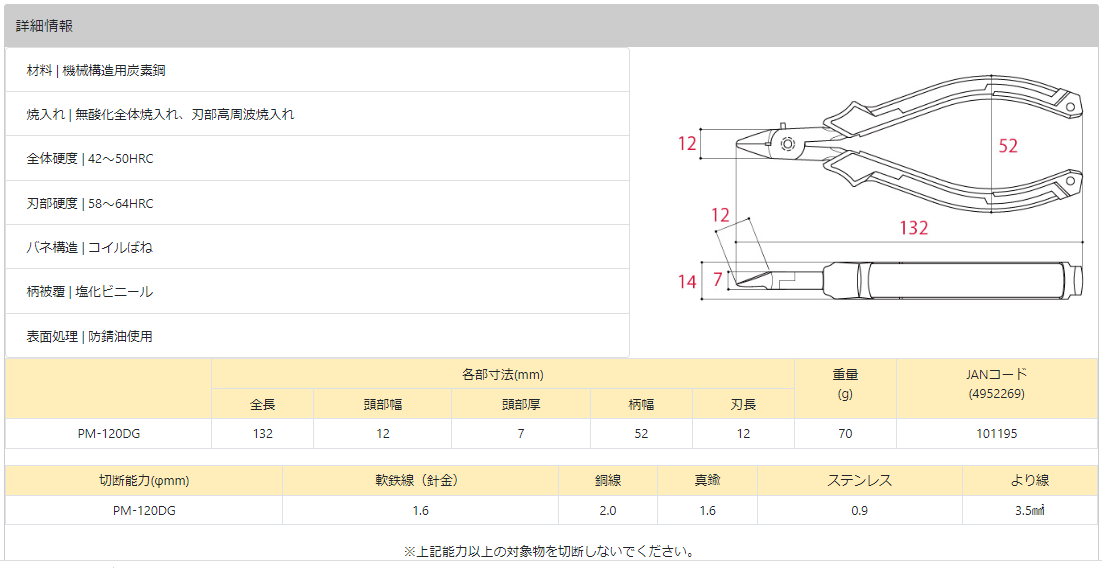Screen dimensions: 1102x568
Task: Click the red 132 label in the diagram
Action: pos(914,228)
